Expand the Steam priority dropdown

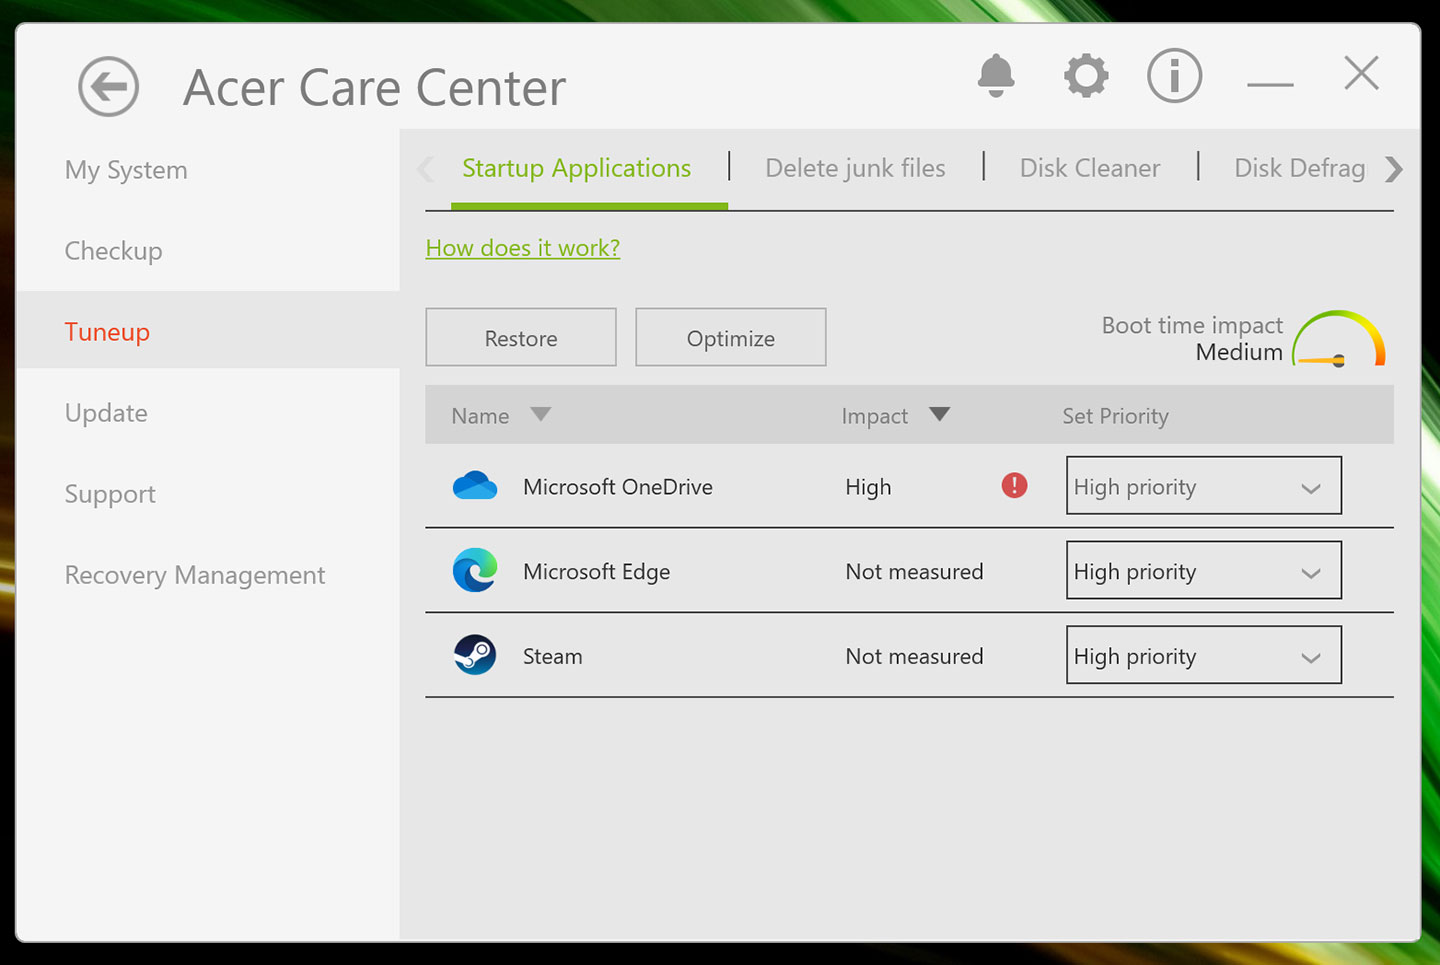tap(1203, 656)
